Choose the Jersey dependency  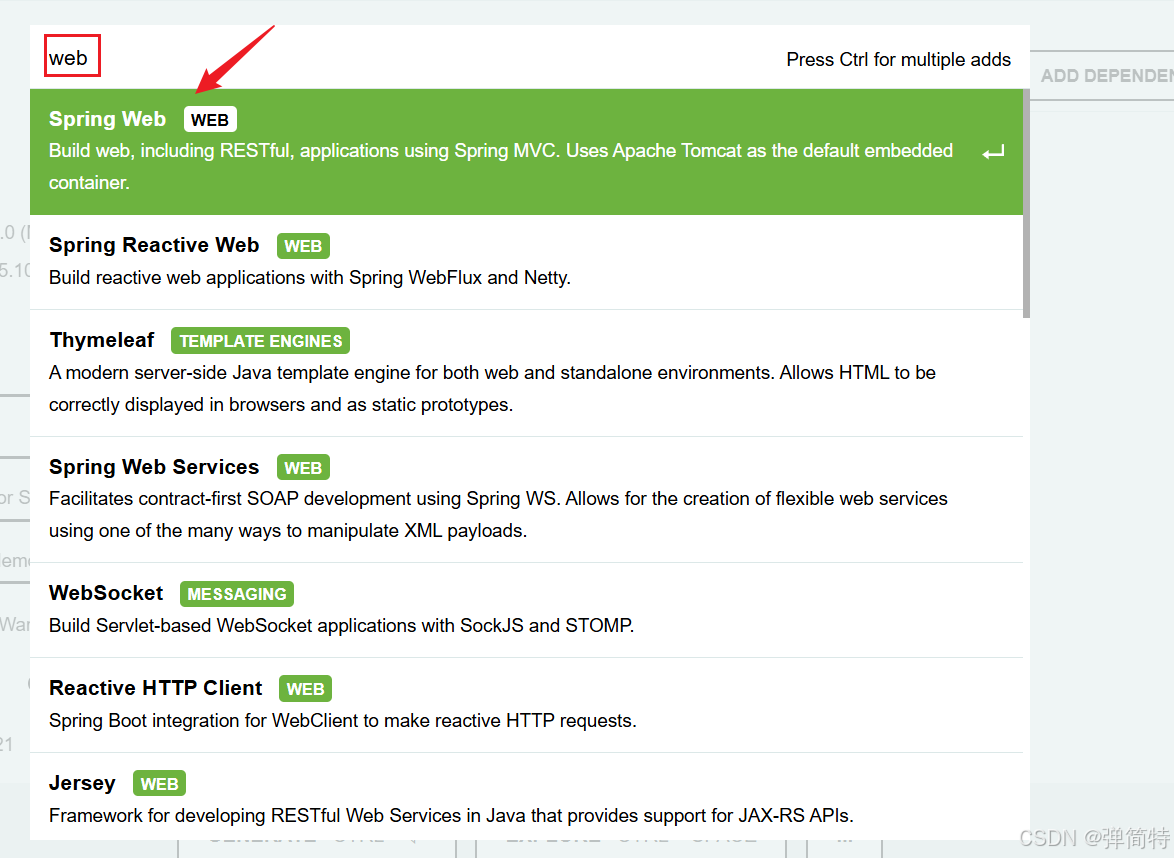pos(526,797)
